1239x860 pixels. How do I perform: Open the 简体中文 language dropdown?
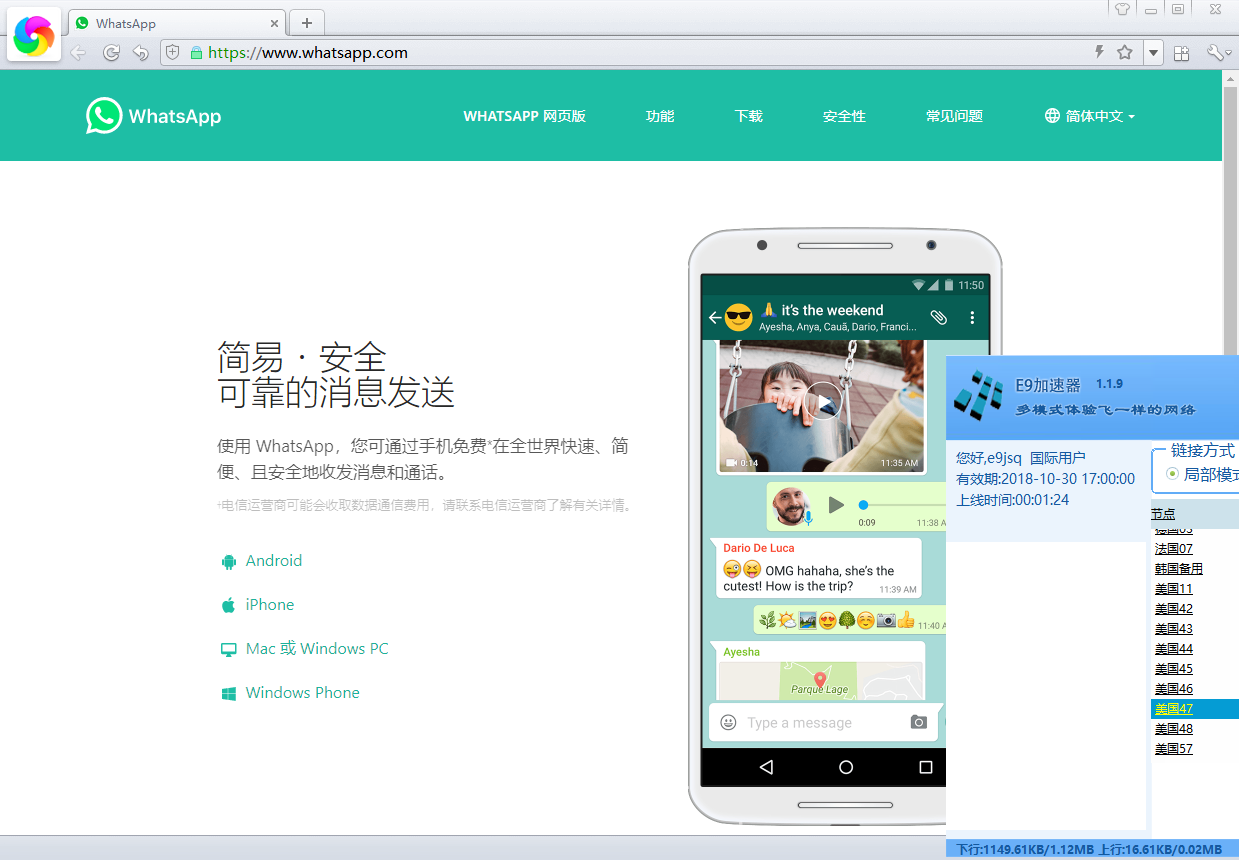tap(1089, 115)
